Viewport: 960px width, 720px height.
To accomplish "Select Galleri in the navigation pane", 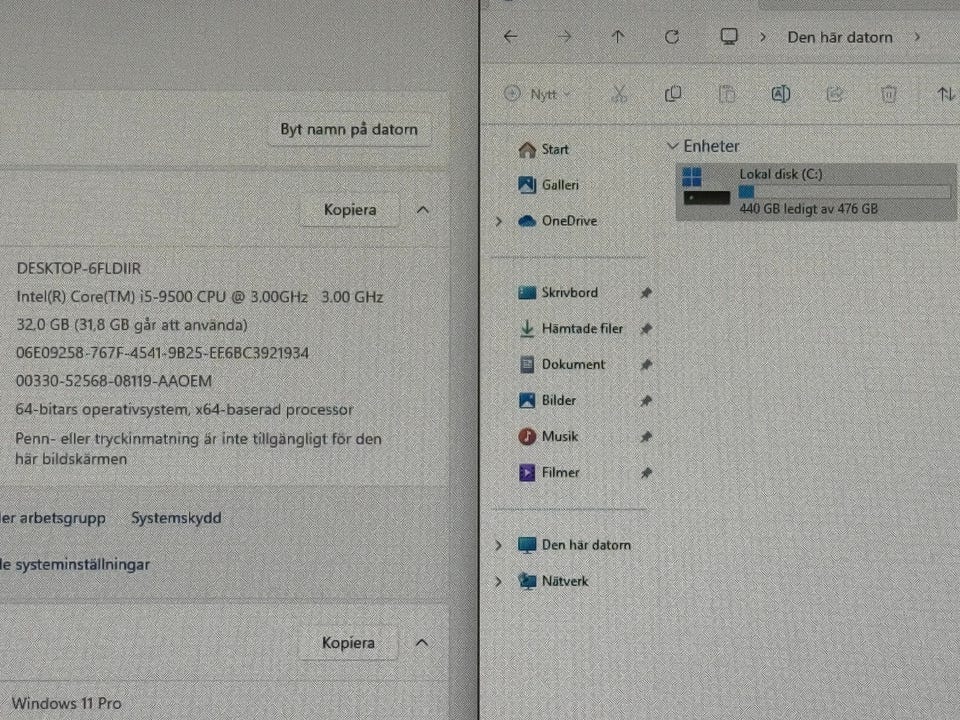I will coord(559,185).
